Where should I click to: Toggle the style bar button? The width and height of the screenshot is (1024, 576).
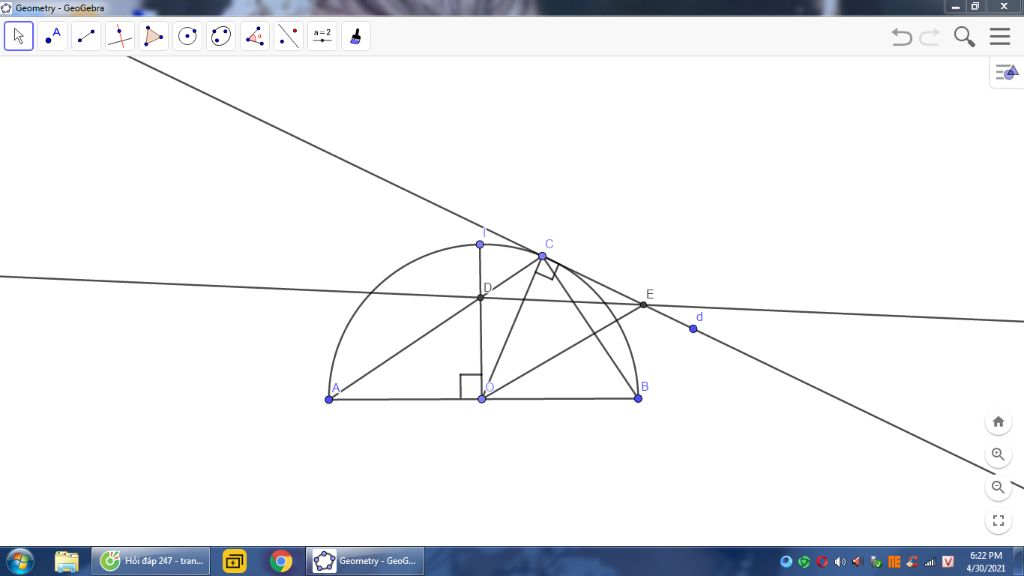pyautogui.click(x=1006, y=72)
